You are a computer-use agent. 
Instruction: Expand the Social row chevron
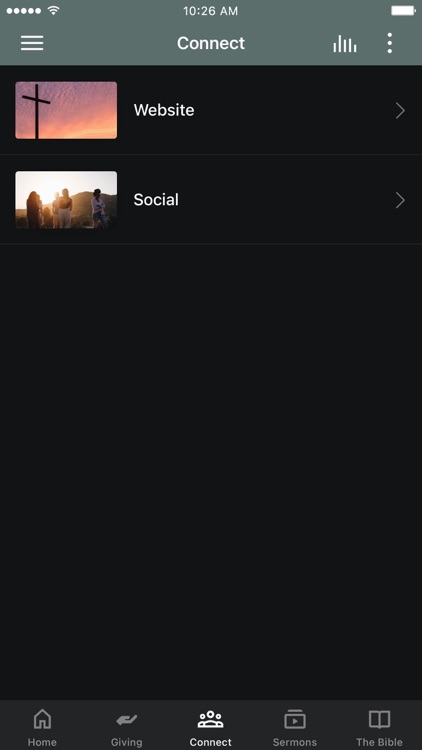coord(400,200)
